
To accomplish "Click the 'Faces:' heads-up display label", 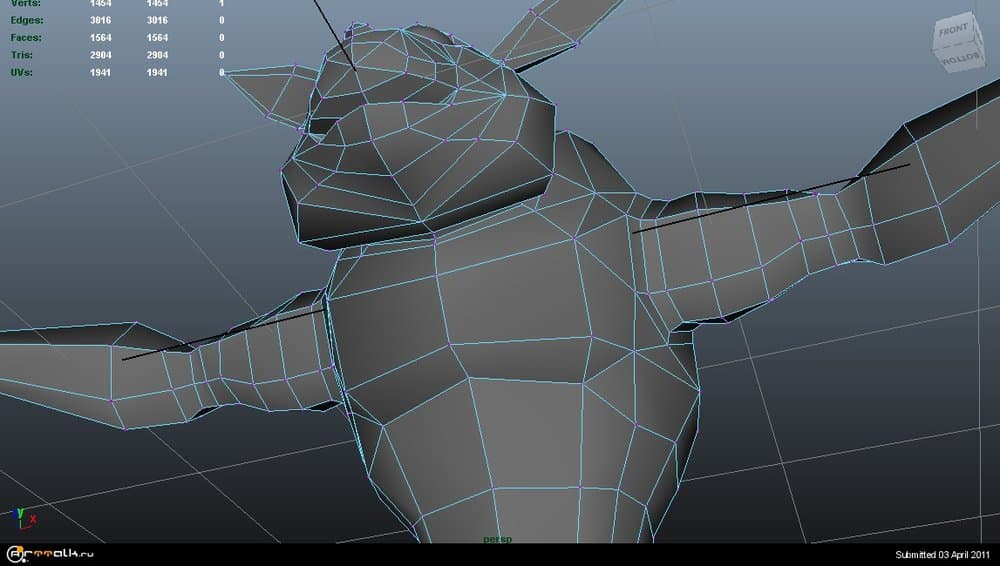I will click(x=26, y=38).
